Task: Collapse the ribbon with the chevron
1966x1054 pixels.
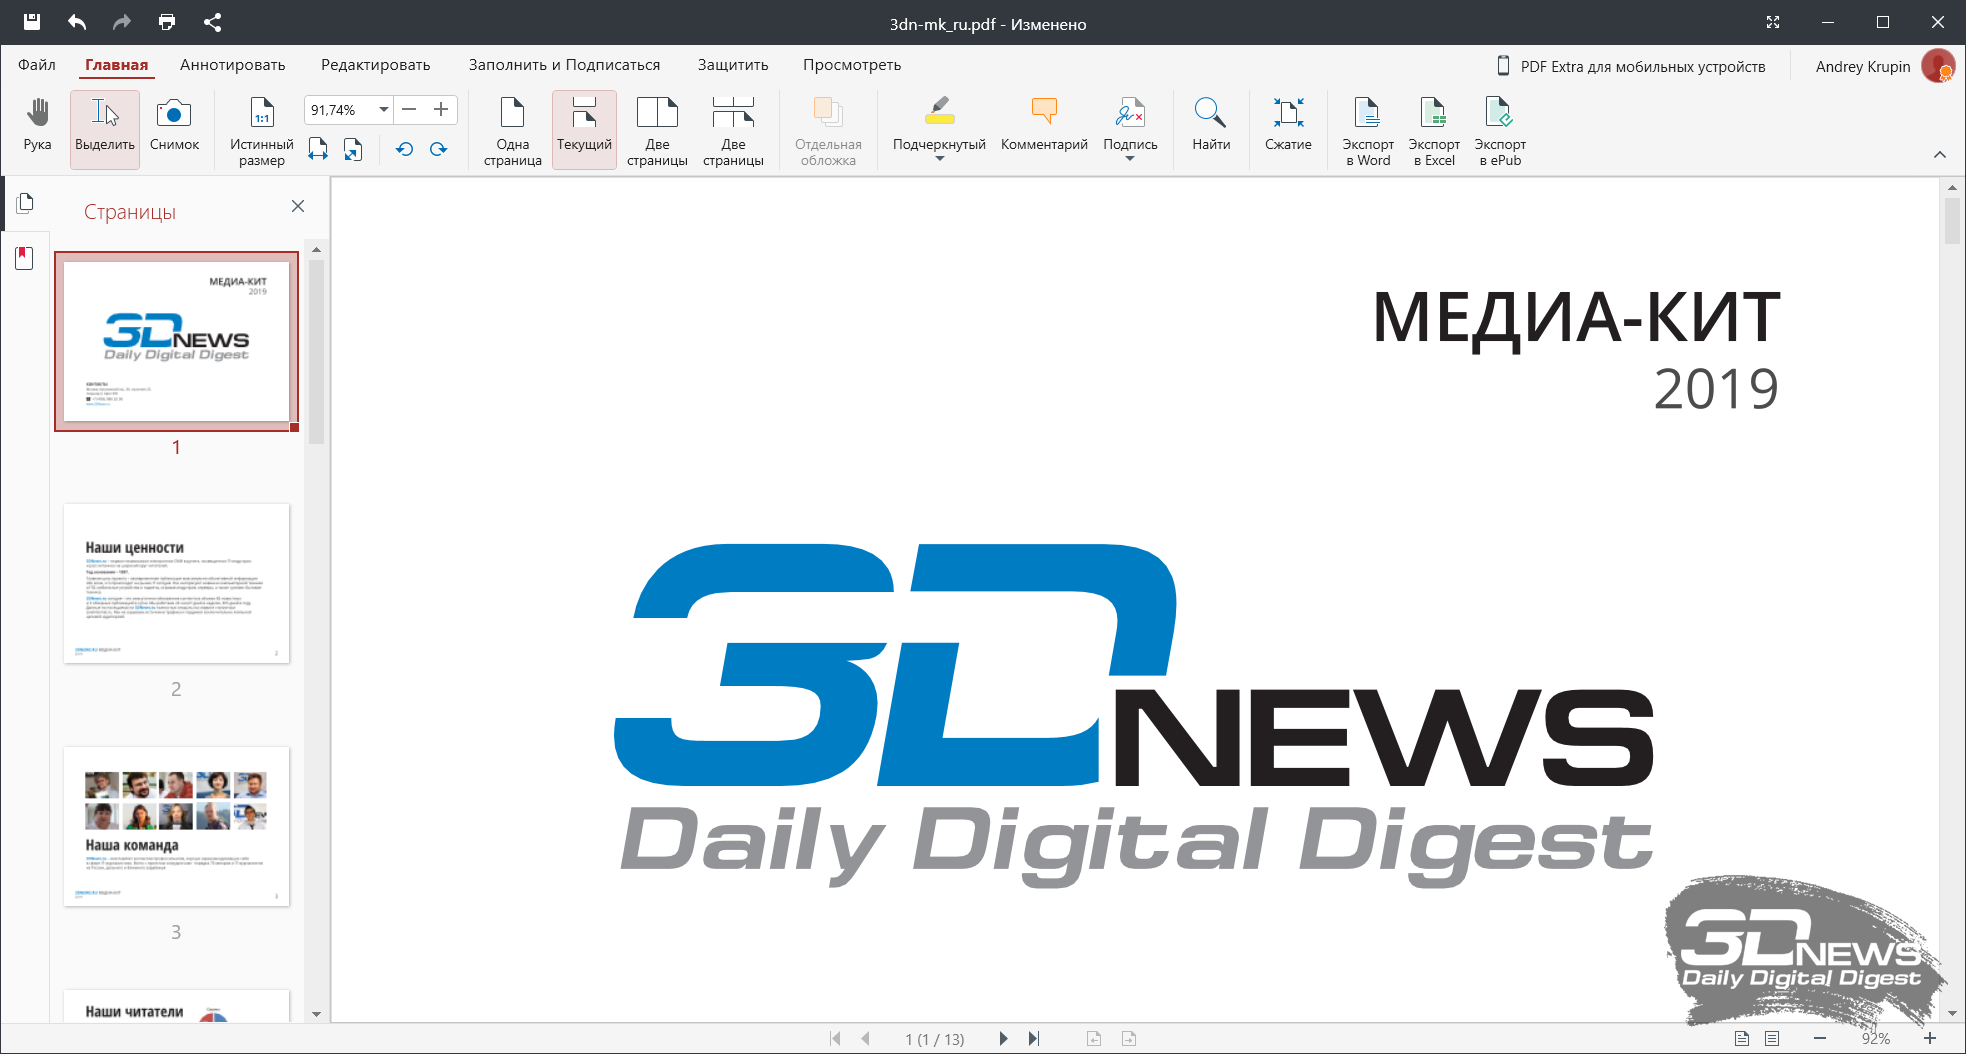Action: [x=1939, y=154]
